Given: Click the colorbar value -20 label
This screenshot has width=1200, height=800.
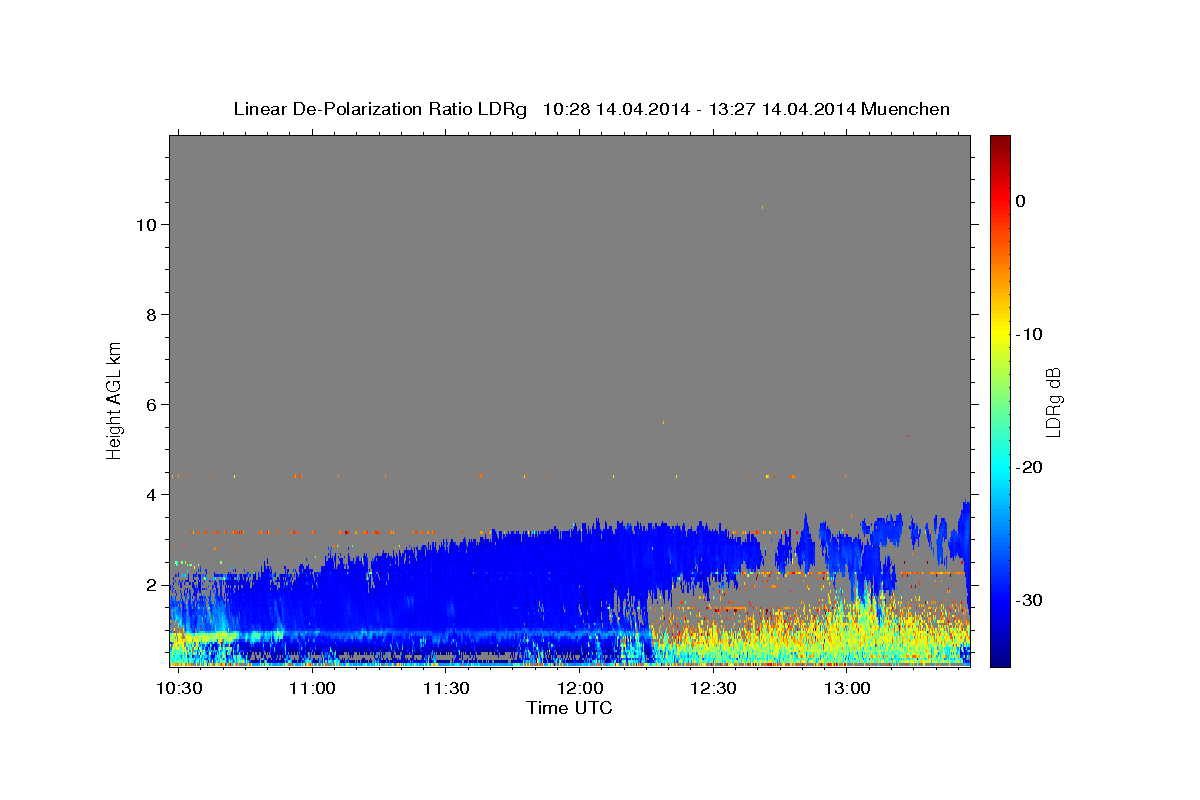Looking at the screenshot, I should click(1028, 467).
